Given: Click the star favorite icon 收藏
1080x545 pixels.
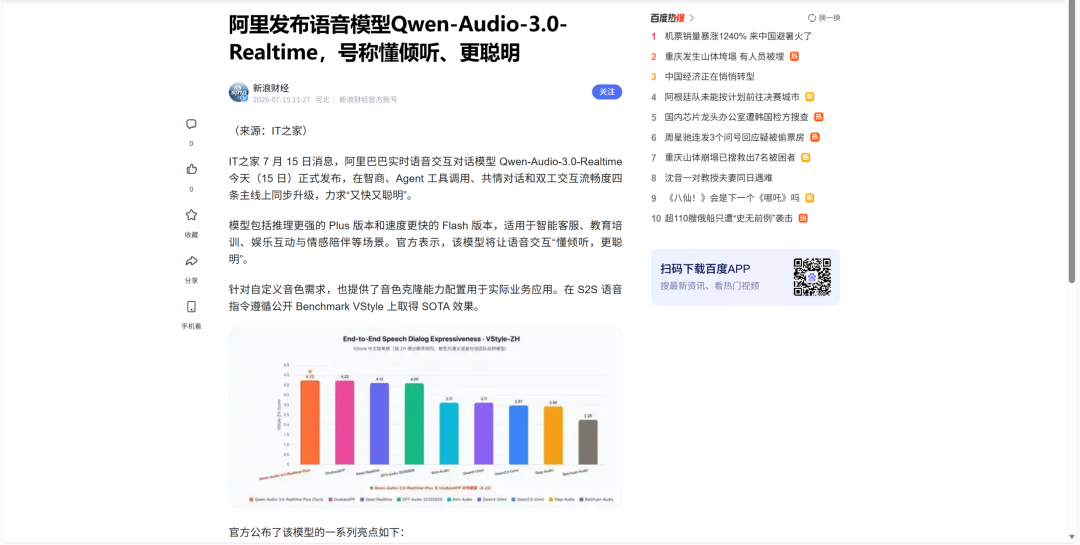Looking at the screenshot, I should coord(191,215).
